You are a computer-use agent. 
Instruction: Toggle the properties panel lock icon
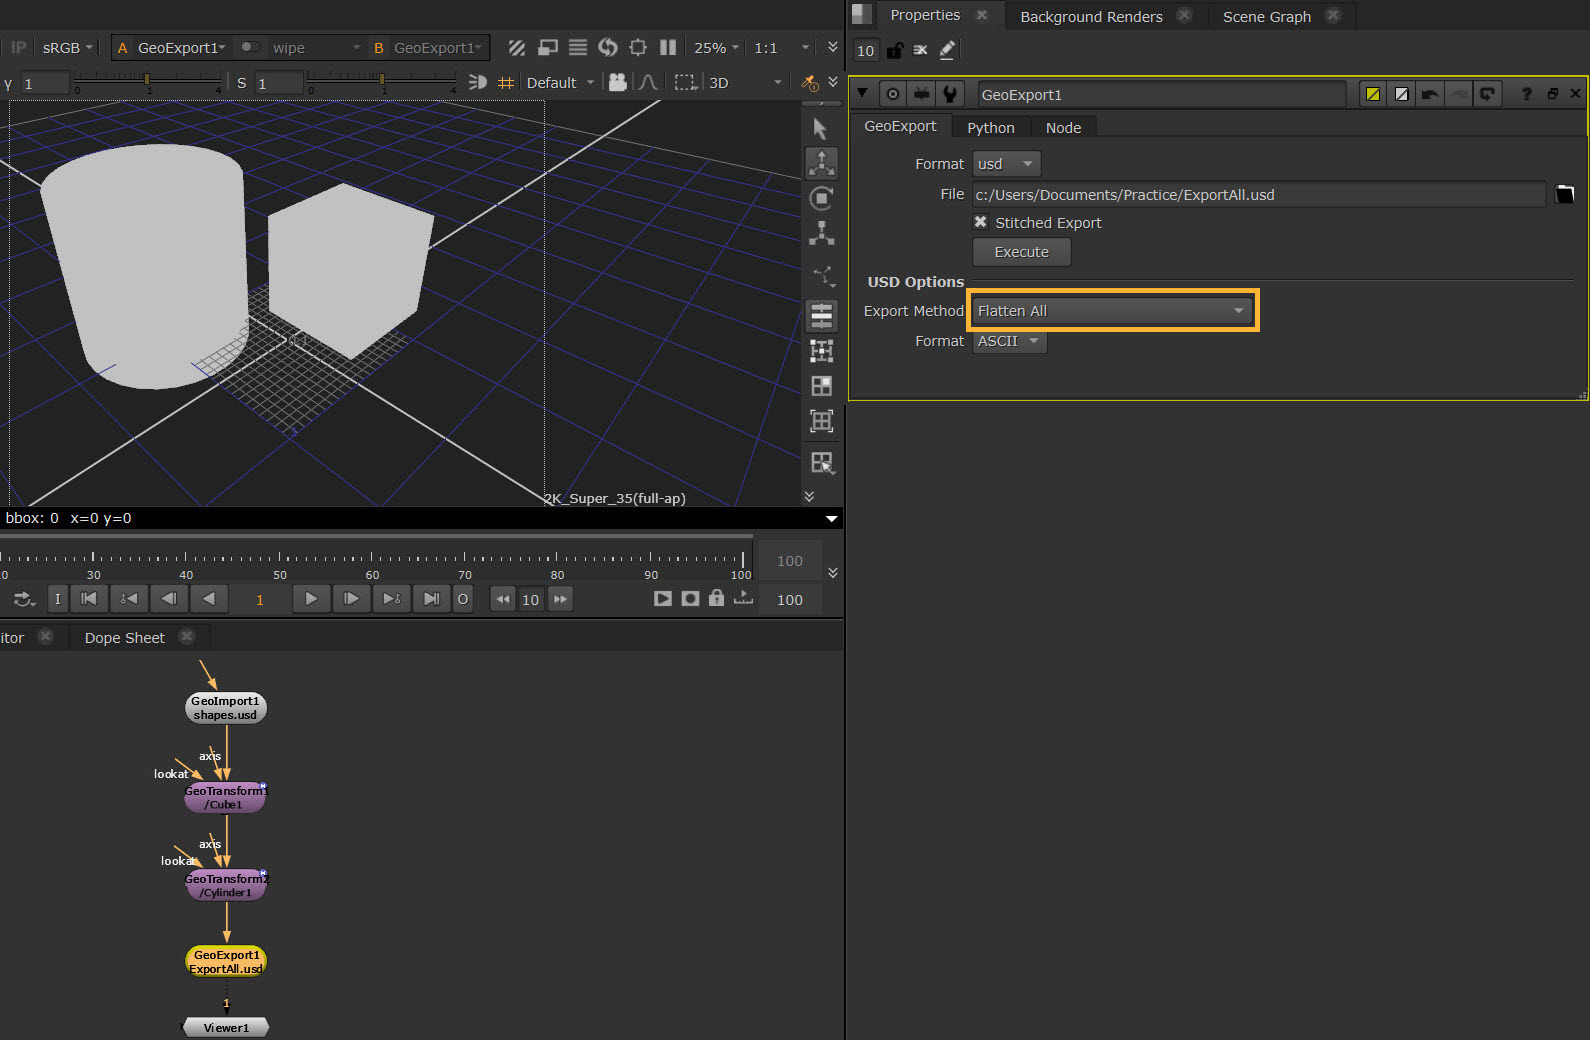click(894, 50)
